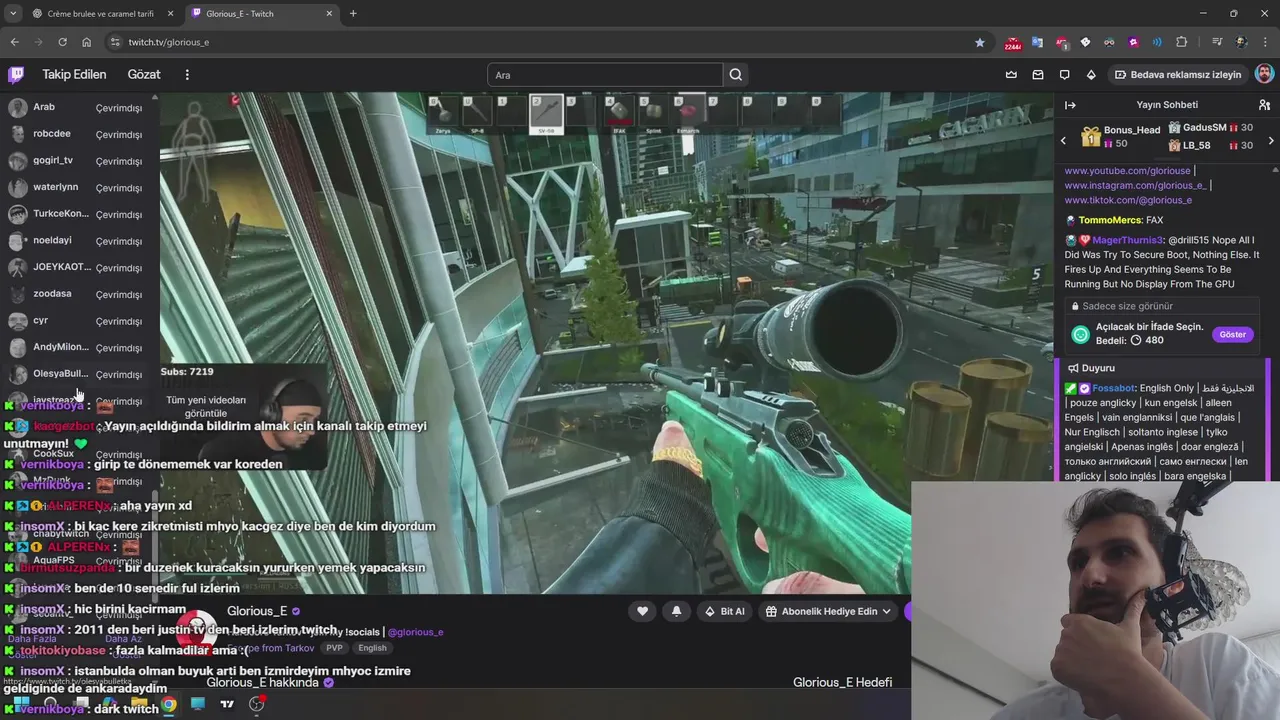Open the Gözat menu item
1280x720 pixels.
point(144,75)
